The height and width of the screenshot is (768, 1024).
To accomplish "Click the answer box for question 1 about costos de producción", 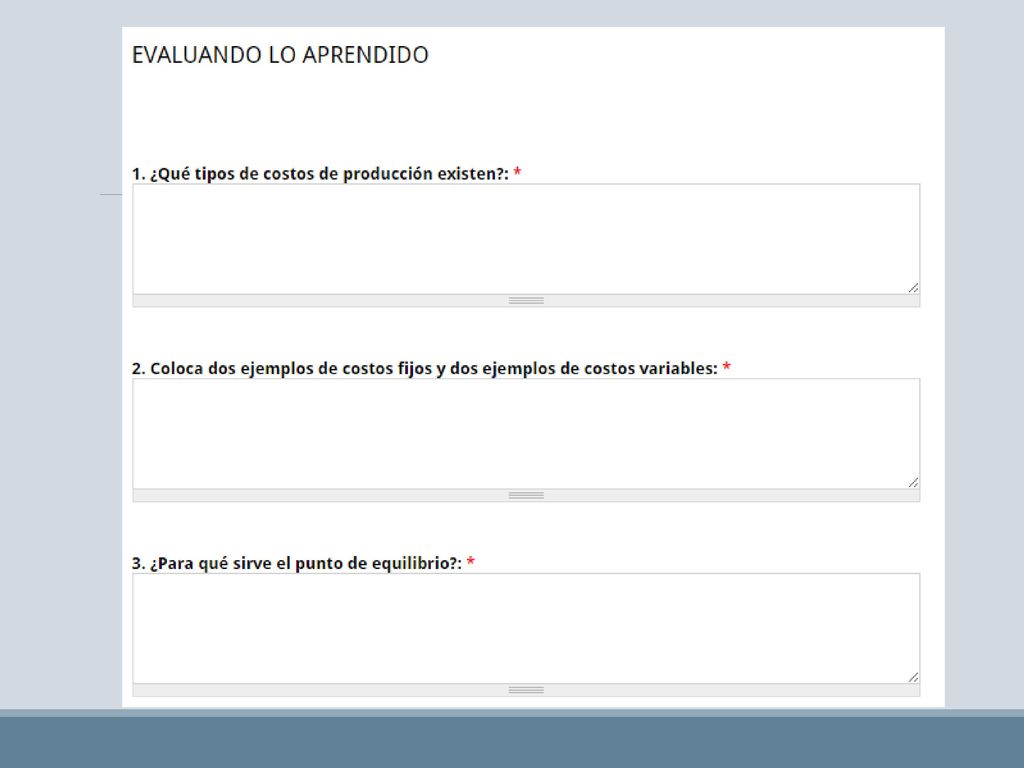I will coord(526,239).
